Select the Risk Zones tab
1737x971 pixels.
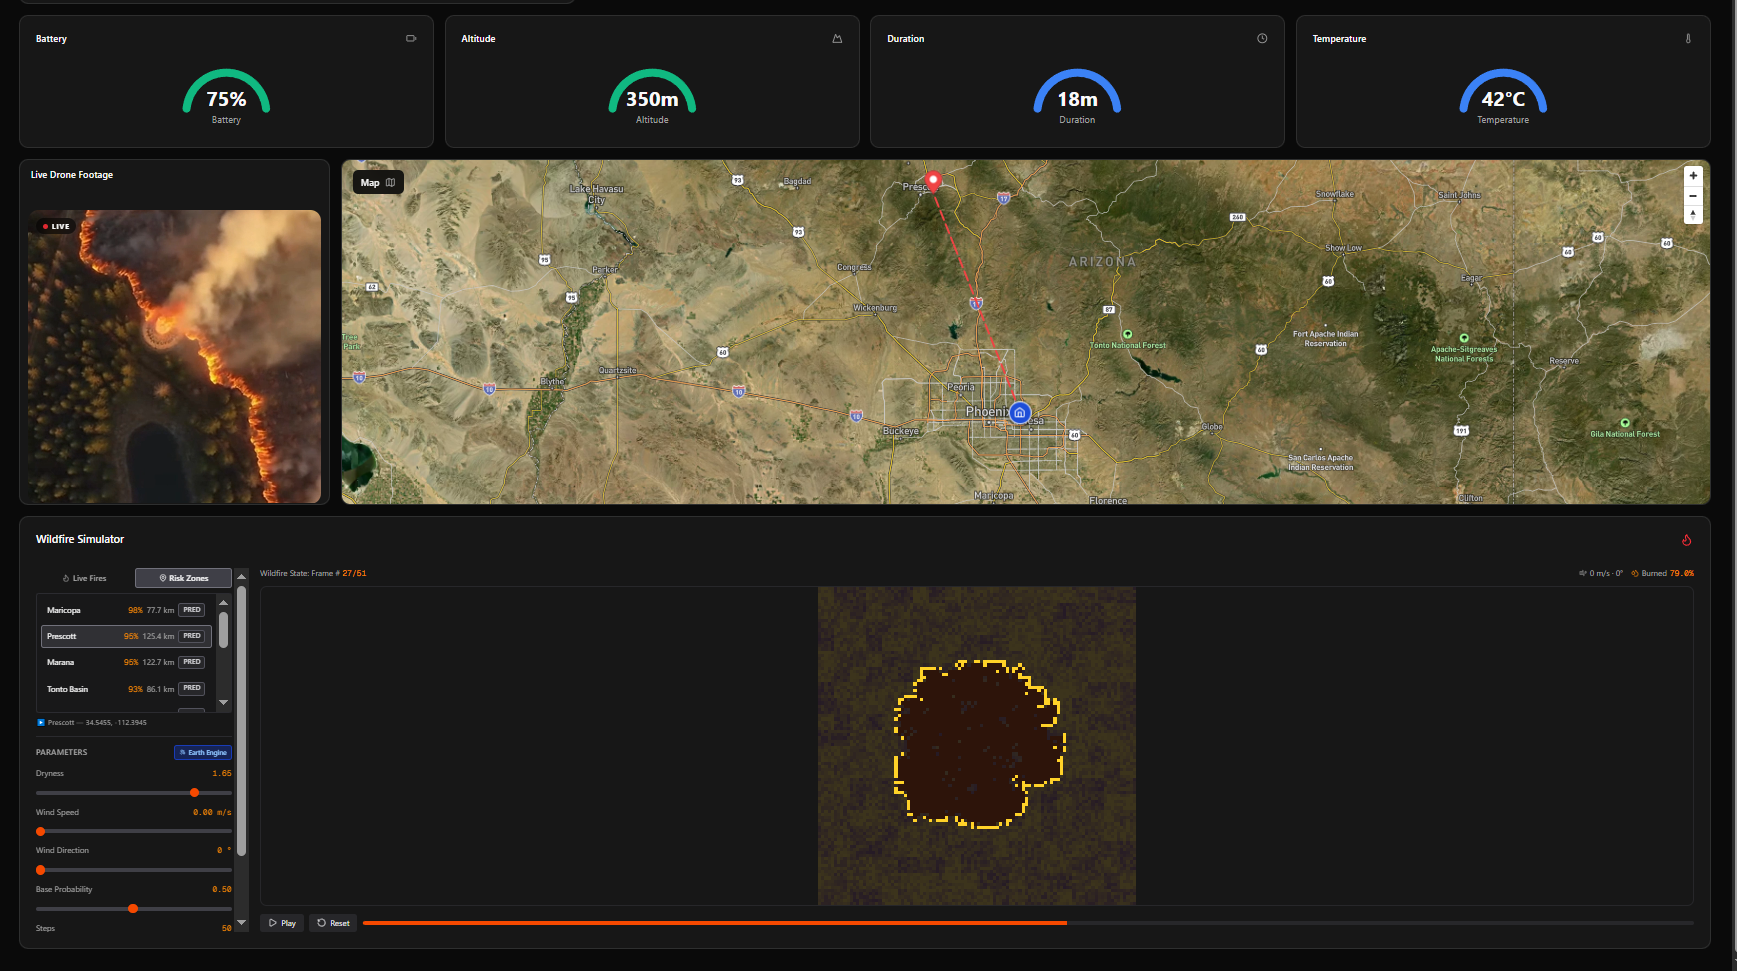[183, 578]
